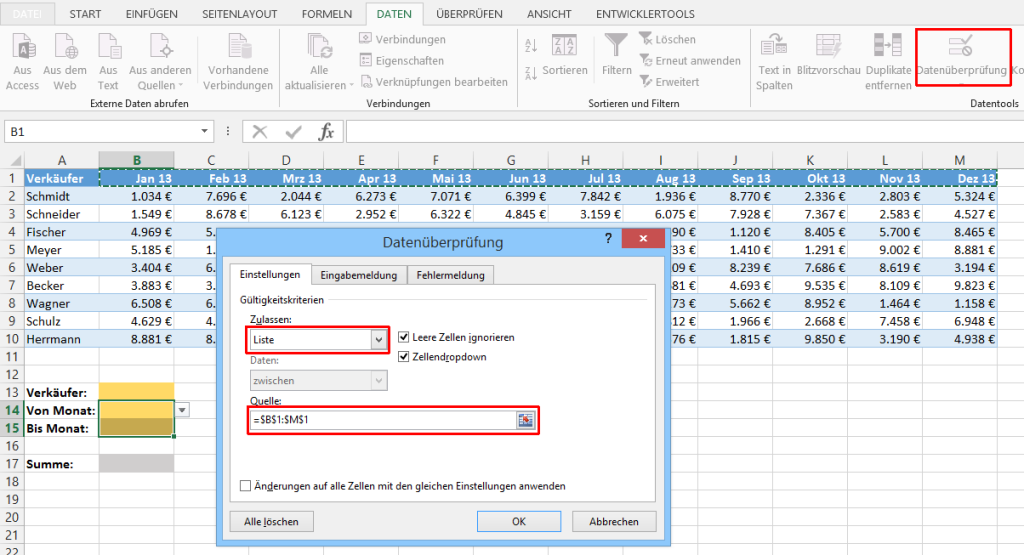
Task: Open the Daten zwischen dropdown
Action: (x=379, y=381)
